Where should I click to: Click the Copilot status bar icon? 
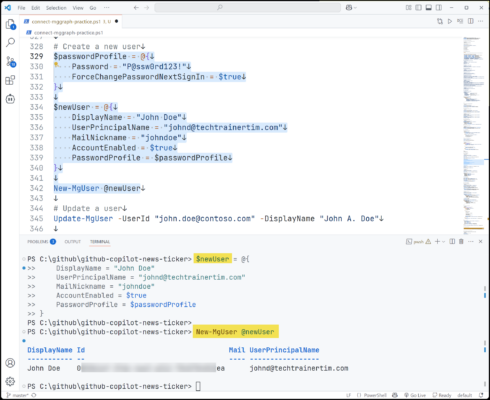[395, 395]
